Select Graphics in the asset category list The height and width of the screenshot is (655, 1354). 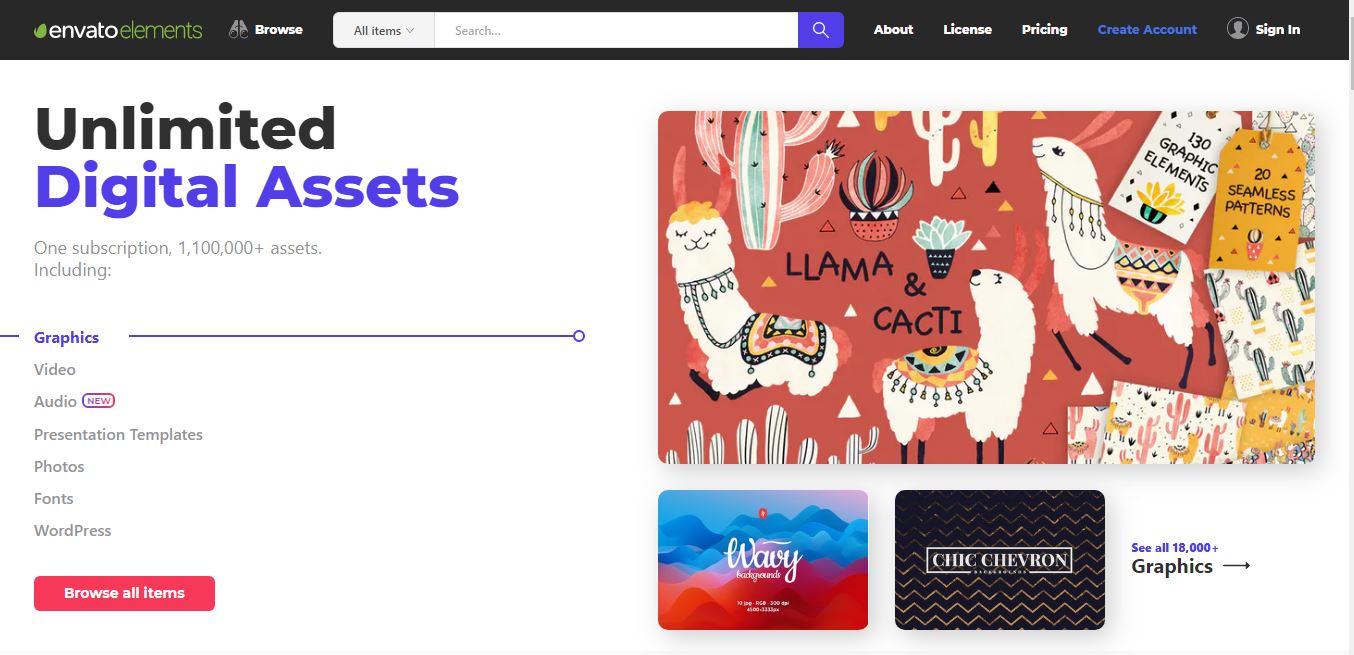[x=66, y=337]
